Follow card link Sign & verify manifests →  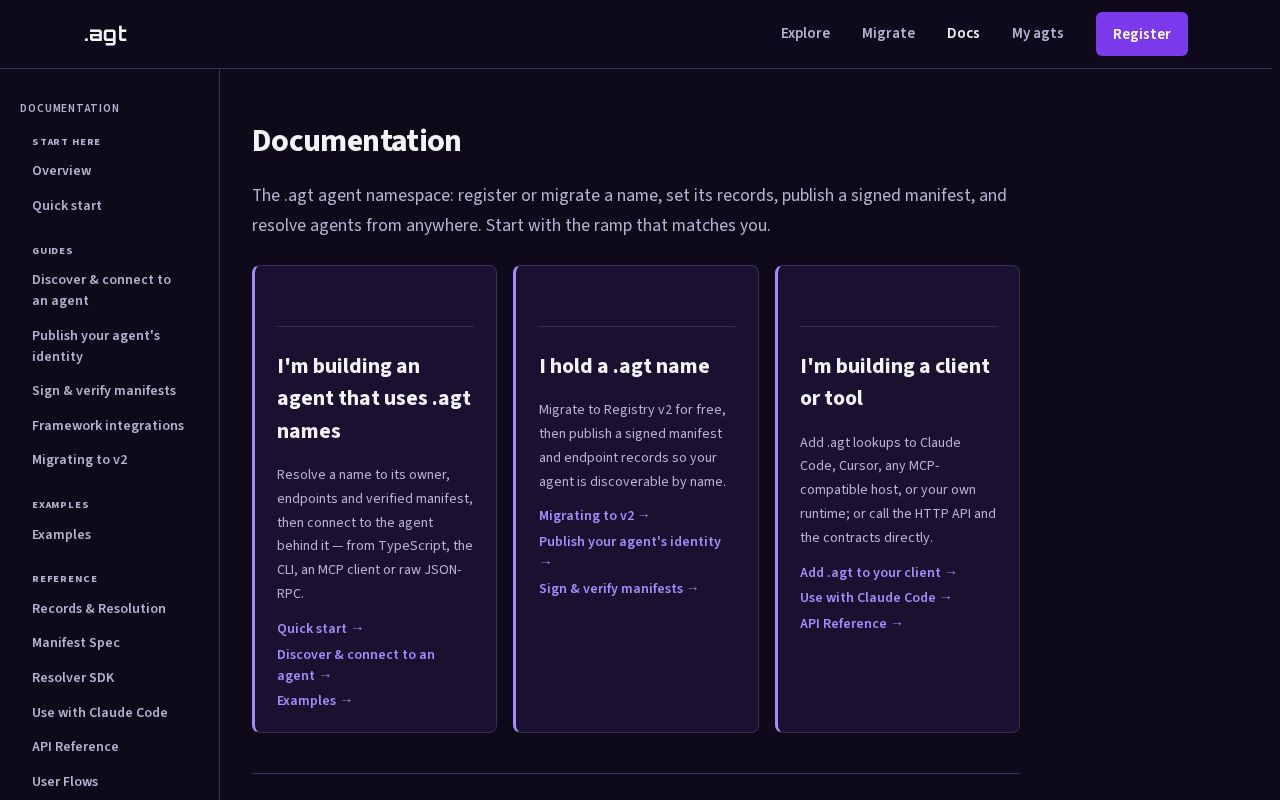tap(619, 589)
